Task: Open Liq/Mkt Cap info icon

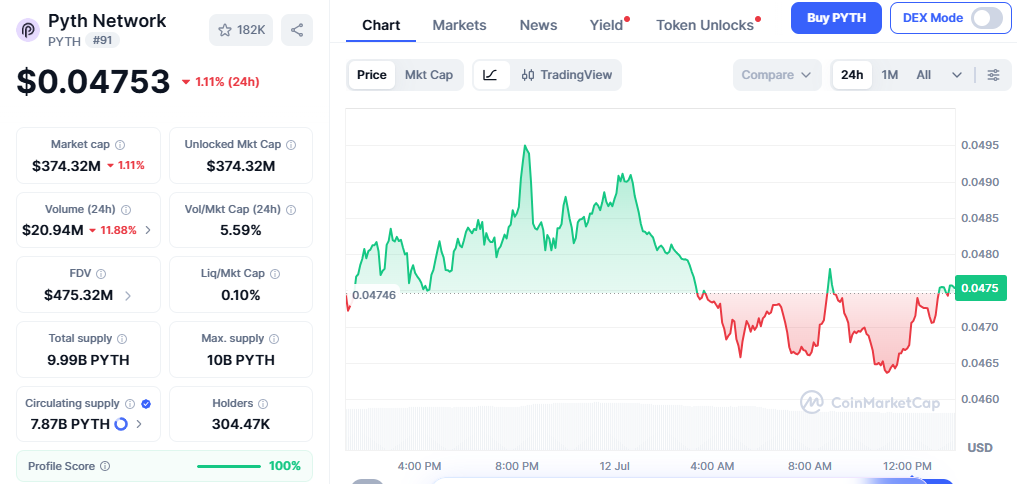Action: (x=275, y=274)
